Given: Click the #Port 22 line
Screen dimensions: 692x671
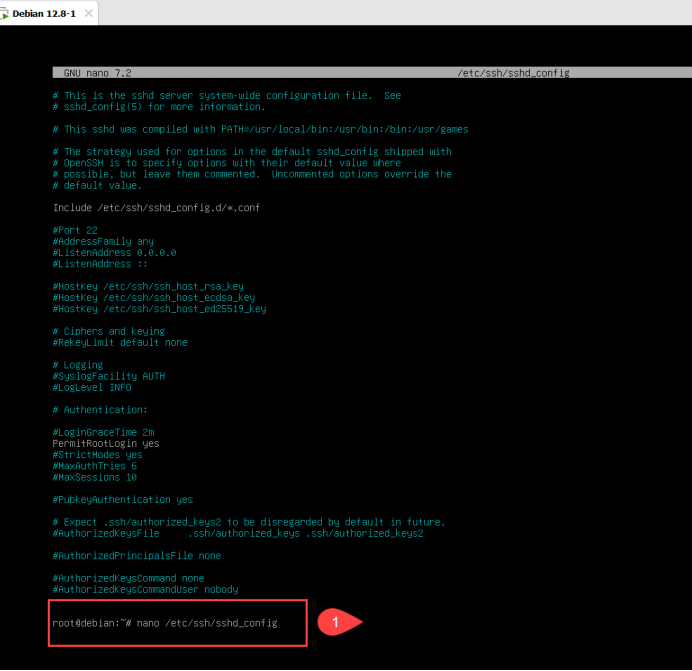Looking at the screenshot, I should click(75, 230).
